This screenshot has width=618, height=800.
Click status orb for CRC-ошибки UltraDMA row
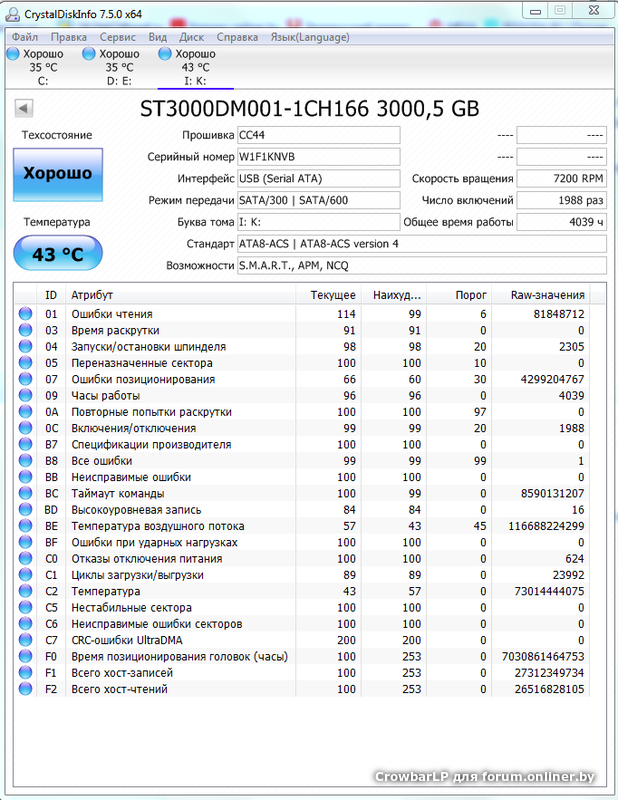tap(26, 640)
